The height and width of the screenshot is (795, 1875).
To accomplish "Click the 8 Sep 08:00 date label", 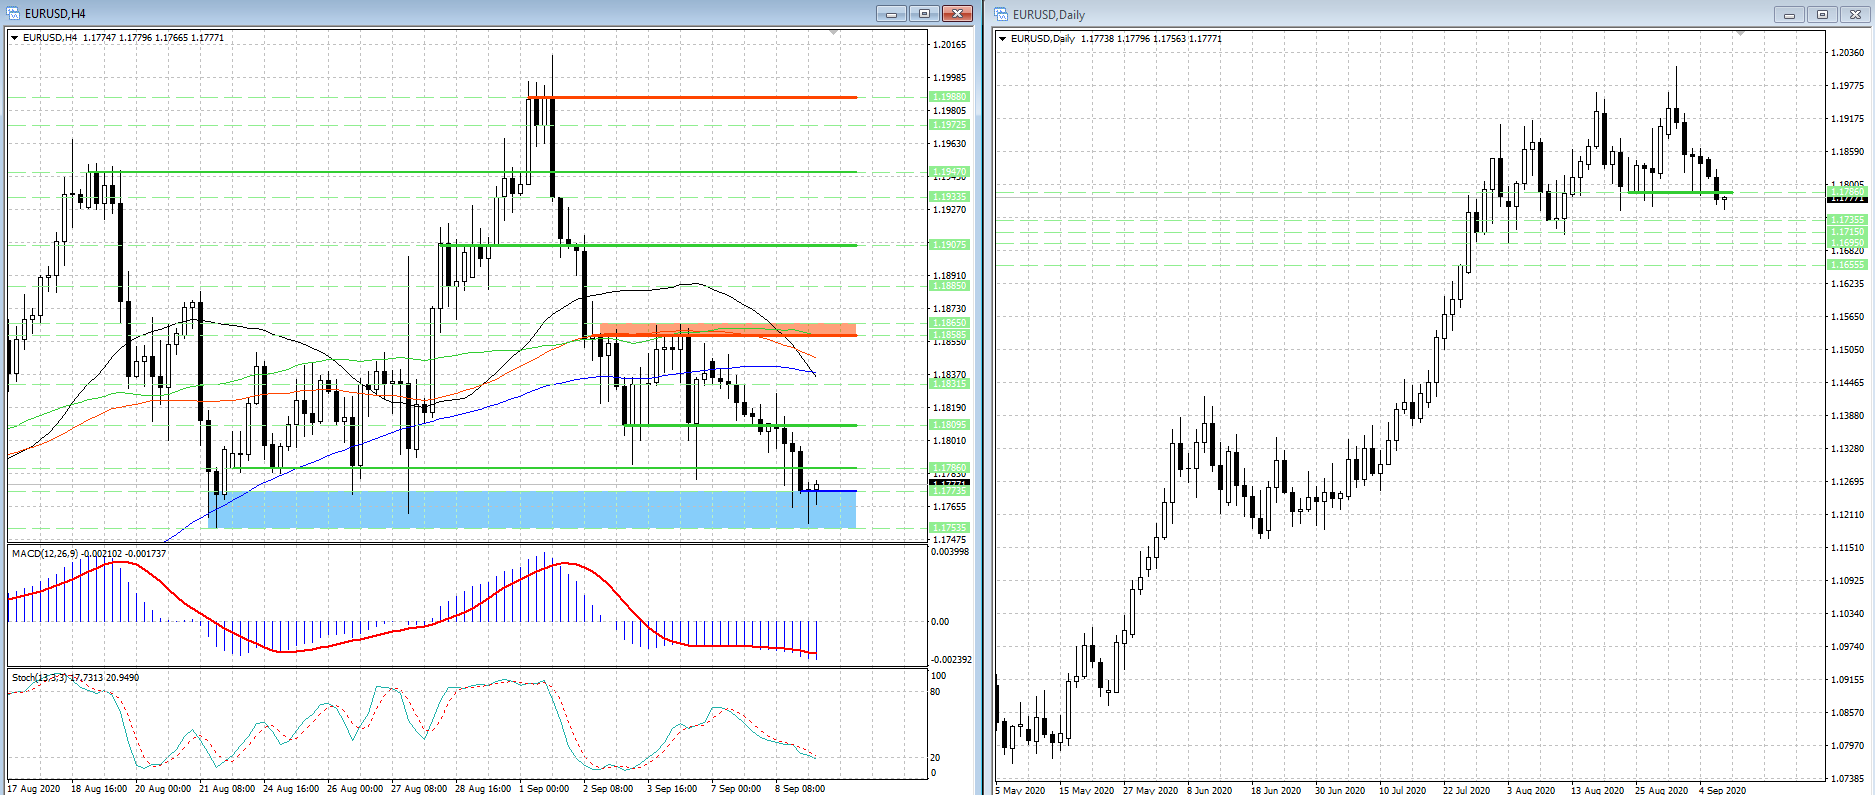I will tap(800, 788).
